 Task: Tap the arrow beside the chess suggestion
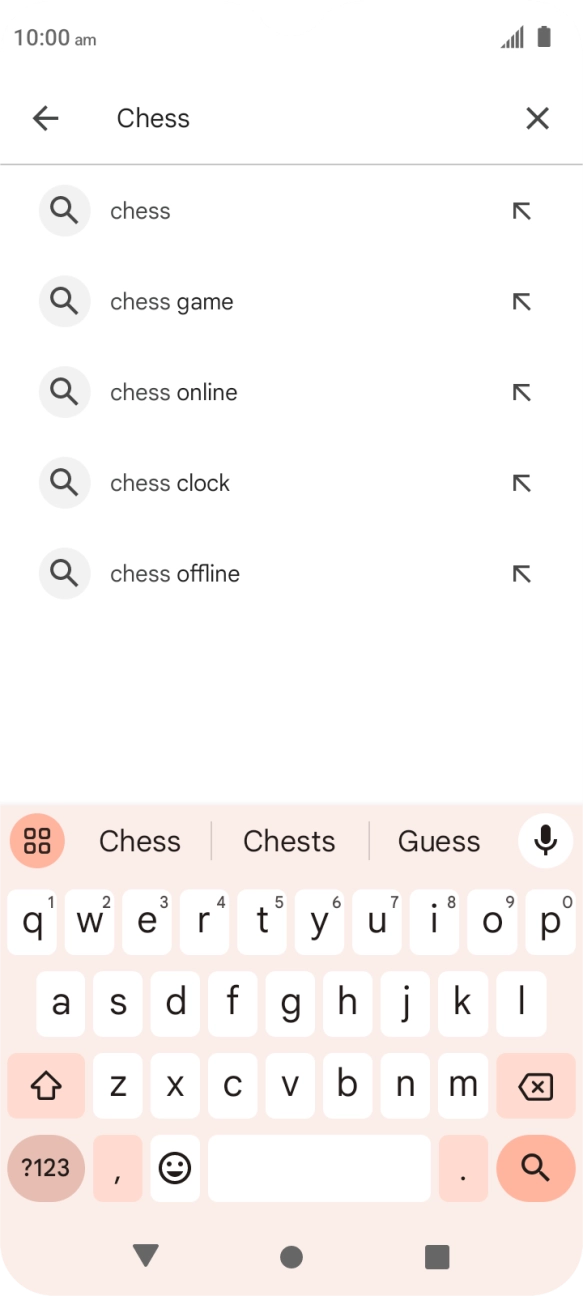(x=521, y=211)
